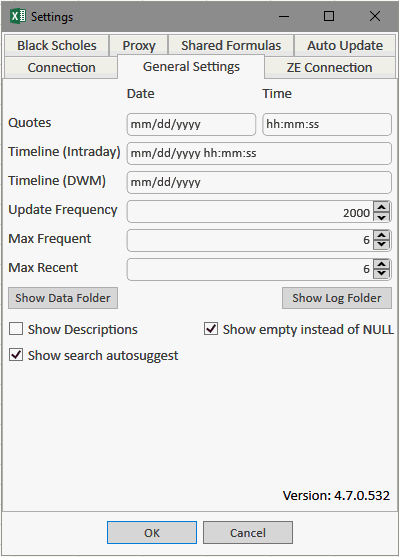Focus the Timeline (DWM) format field
Screen dimensions: 399x557
coord(259,183)
